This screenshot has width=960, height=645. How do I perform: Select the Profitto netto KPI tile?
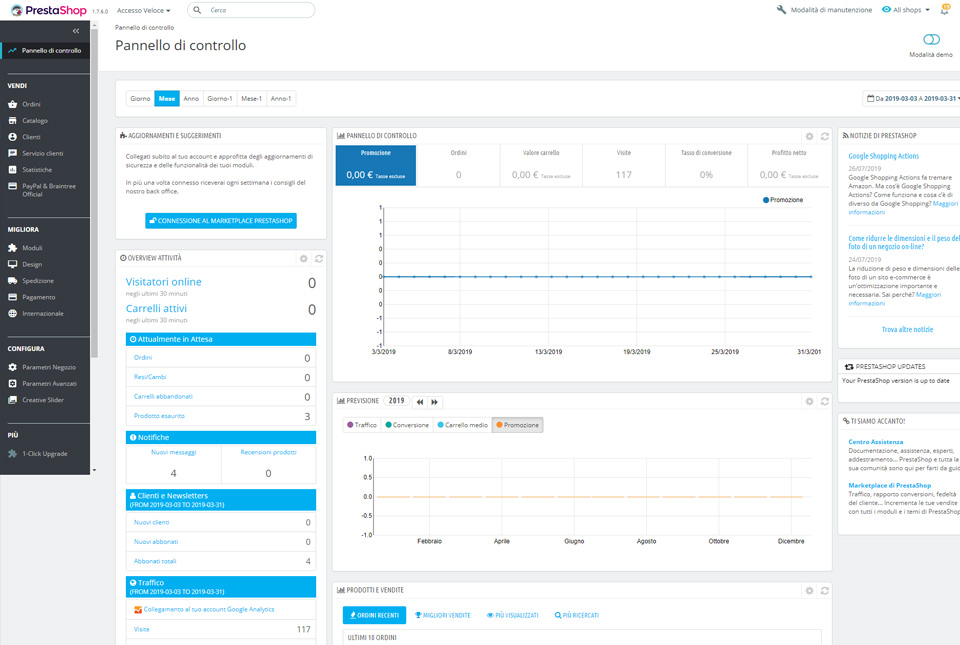789,165
